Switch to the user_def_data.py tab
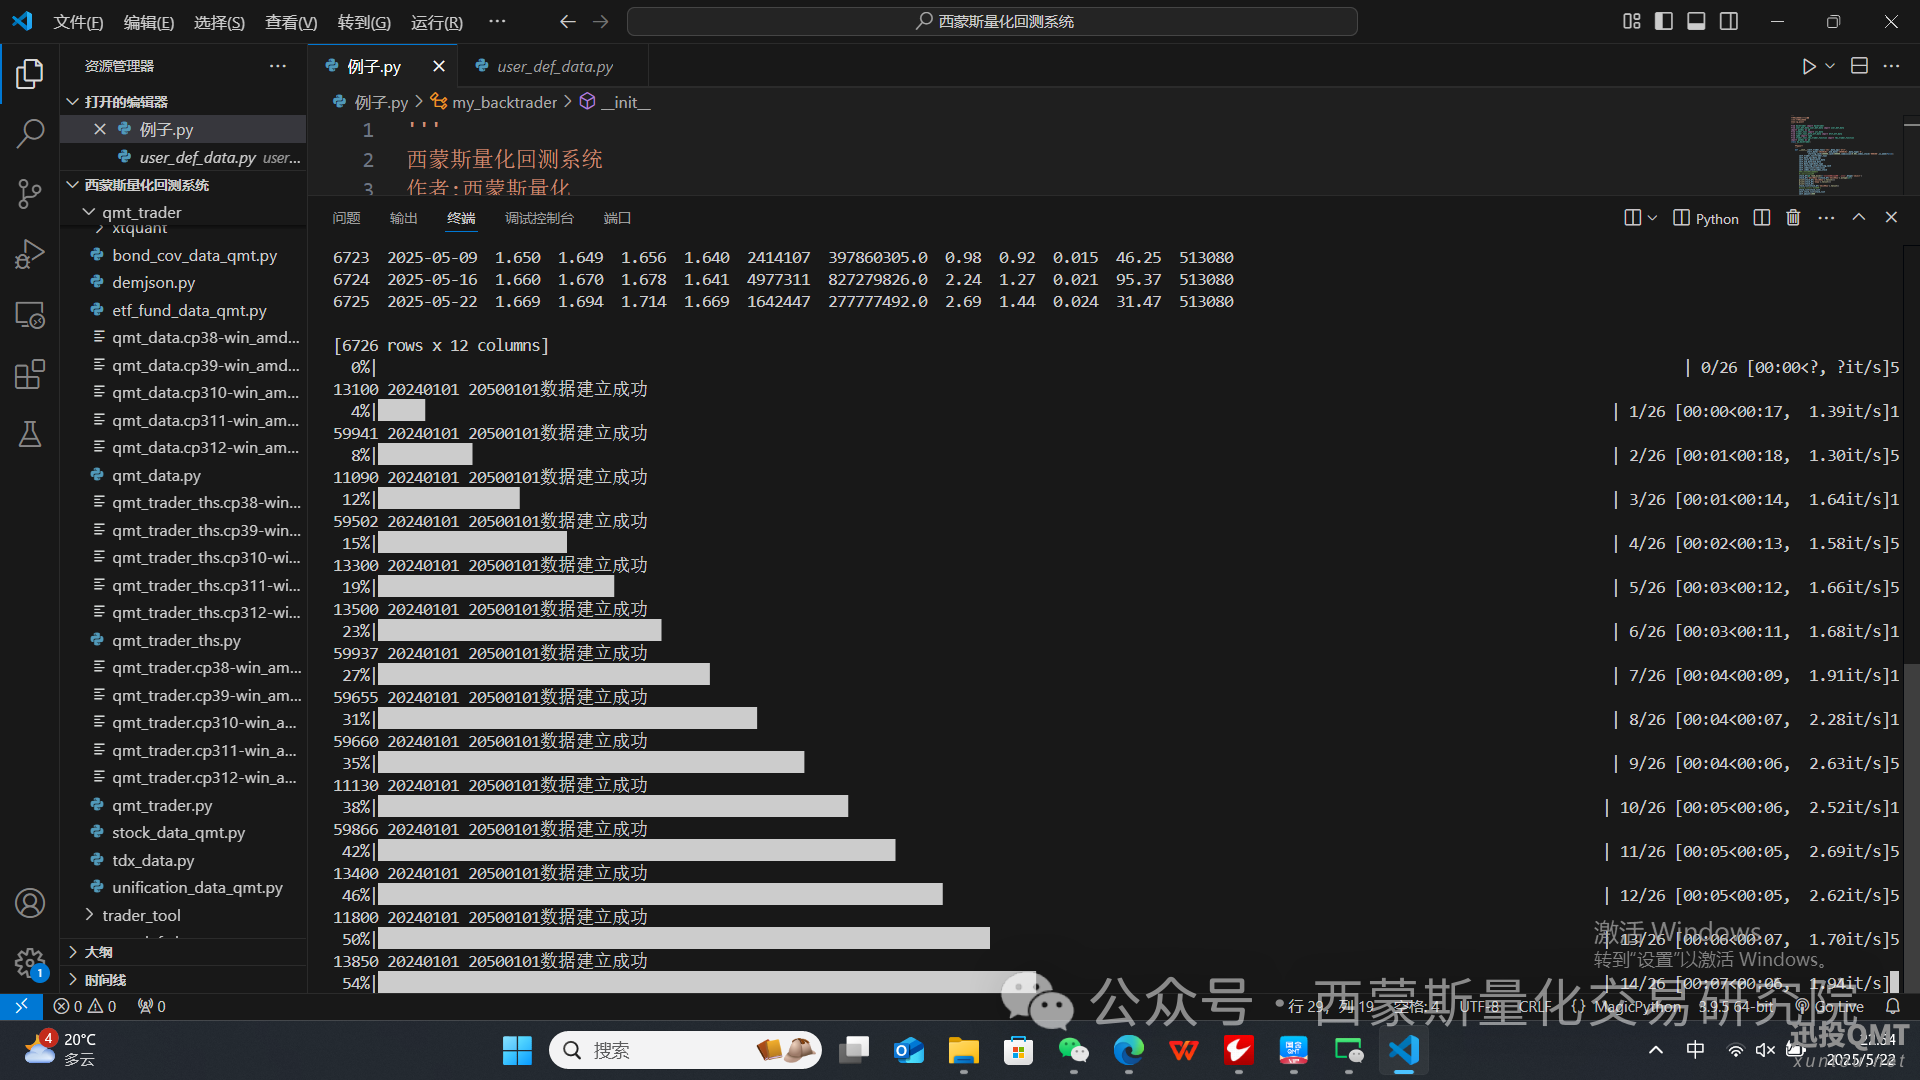1920x1080 pixels. [x=554, y=66]
